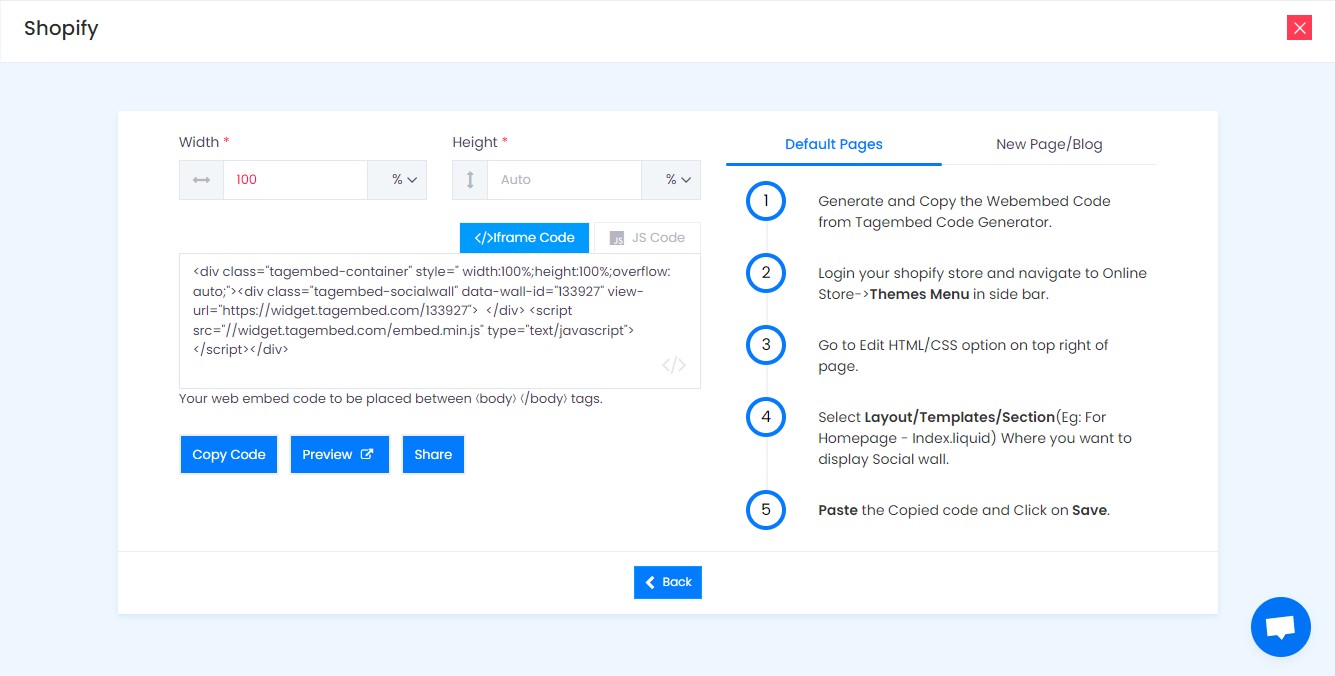
Task: Click the Share button
Action: point(433,454)
